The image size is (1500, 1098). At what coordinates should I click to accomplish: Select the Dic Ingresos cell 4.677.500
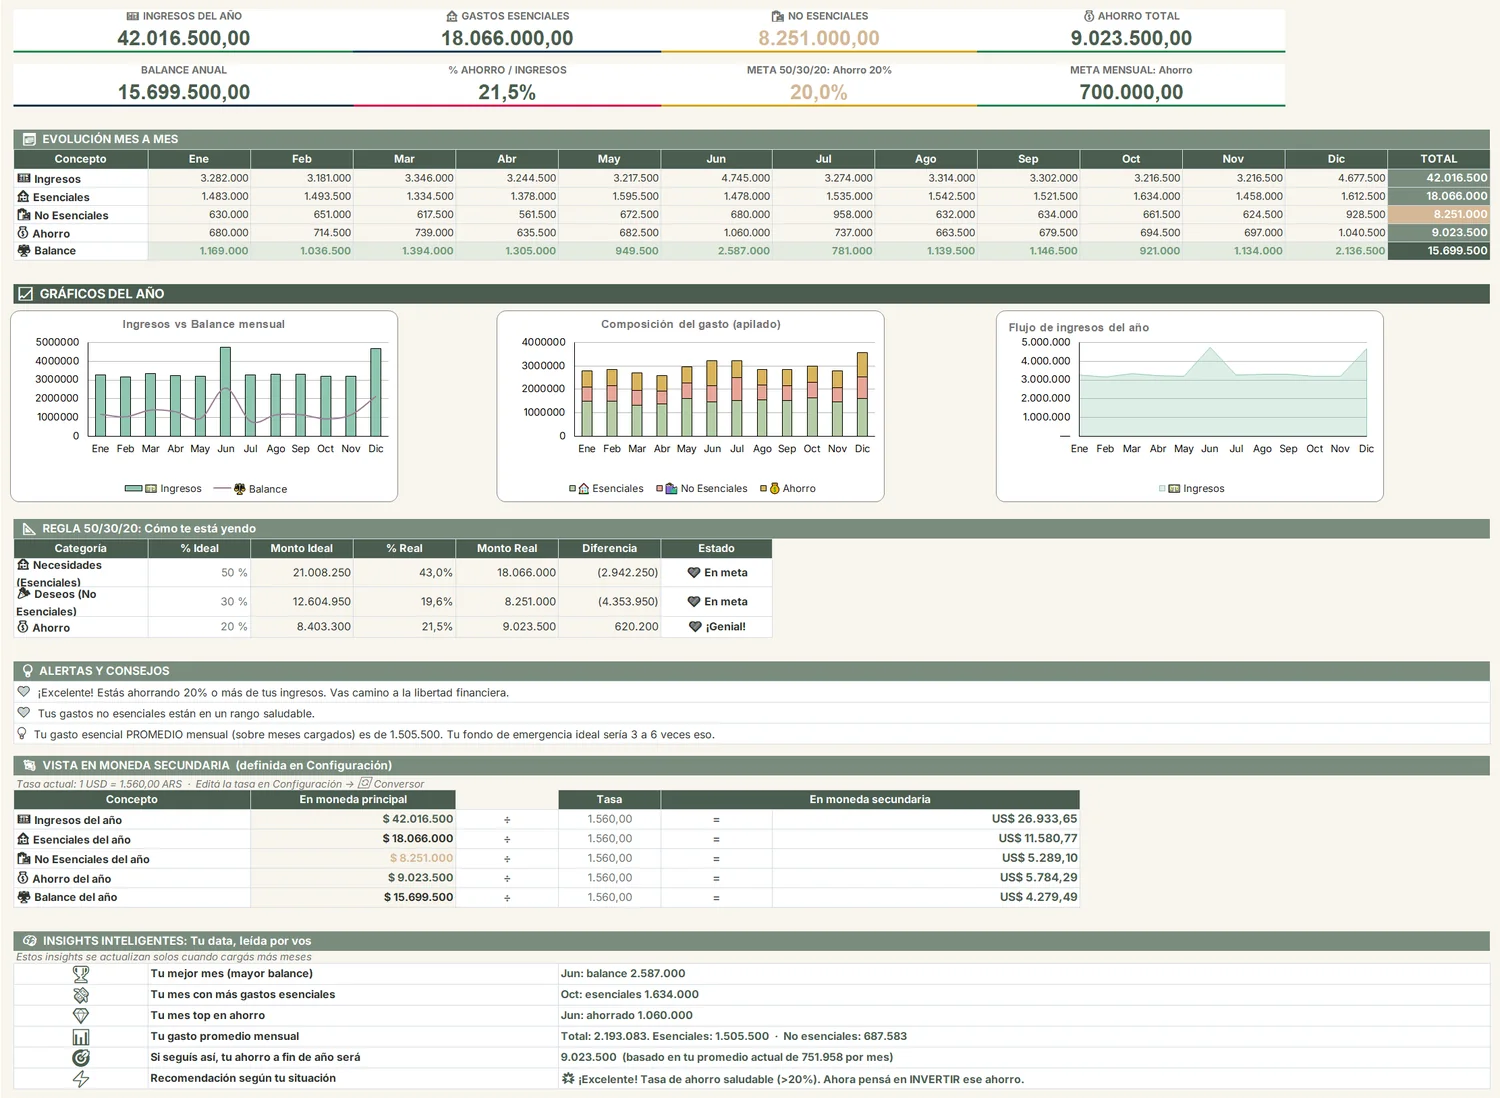pyautogui.click(x=1336, y=178)
